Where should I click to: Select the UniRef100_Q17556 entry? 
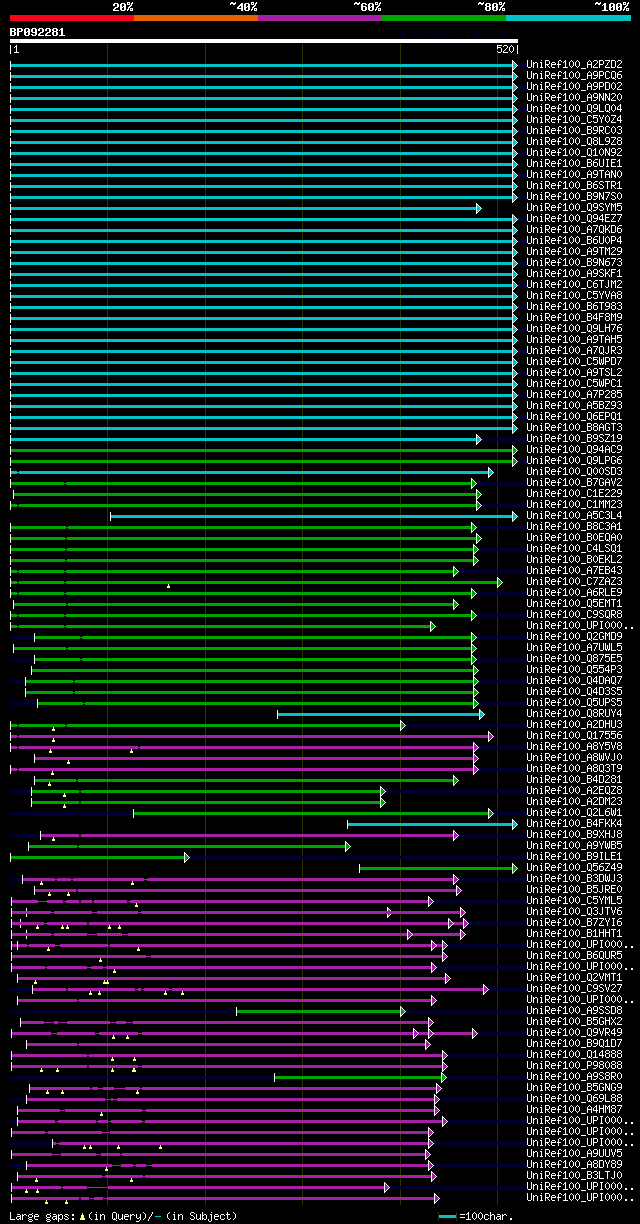pyautogui.click(x=574, y=736)
